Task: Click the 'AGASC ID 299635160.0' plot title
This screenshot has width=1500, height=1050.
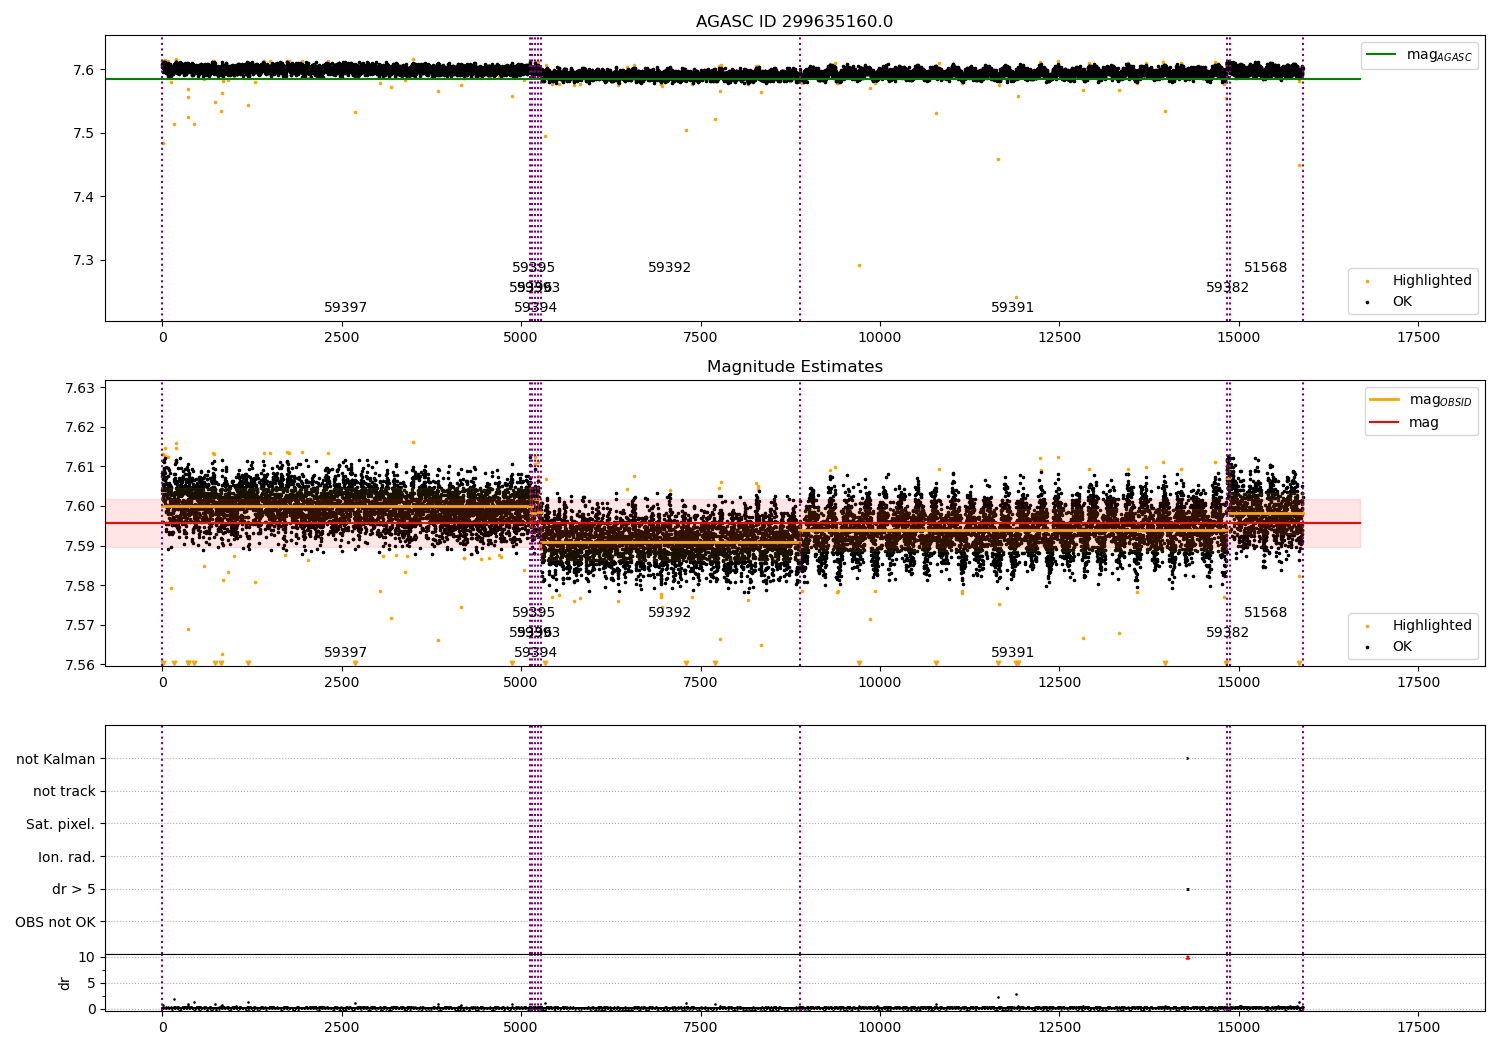Action: 794,22
